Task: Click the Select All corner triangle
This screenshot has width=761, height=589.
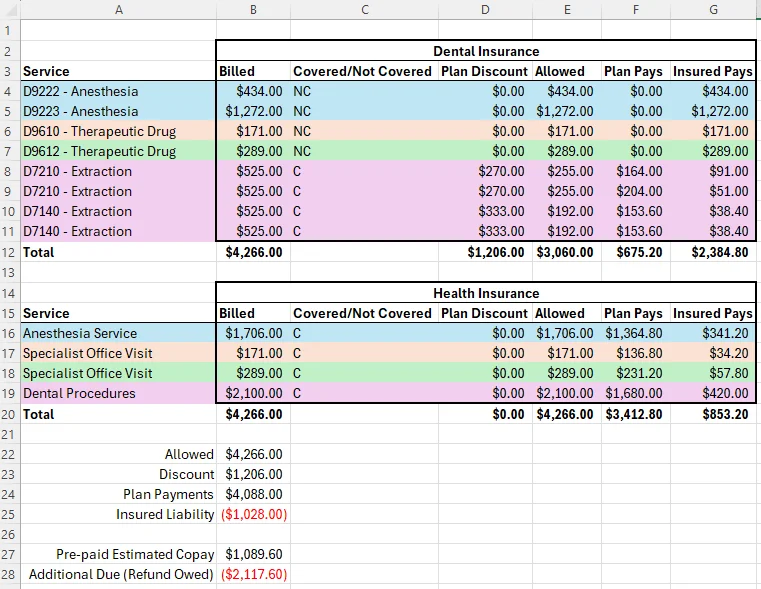Action: point(10,10)
